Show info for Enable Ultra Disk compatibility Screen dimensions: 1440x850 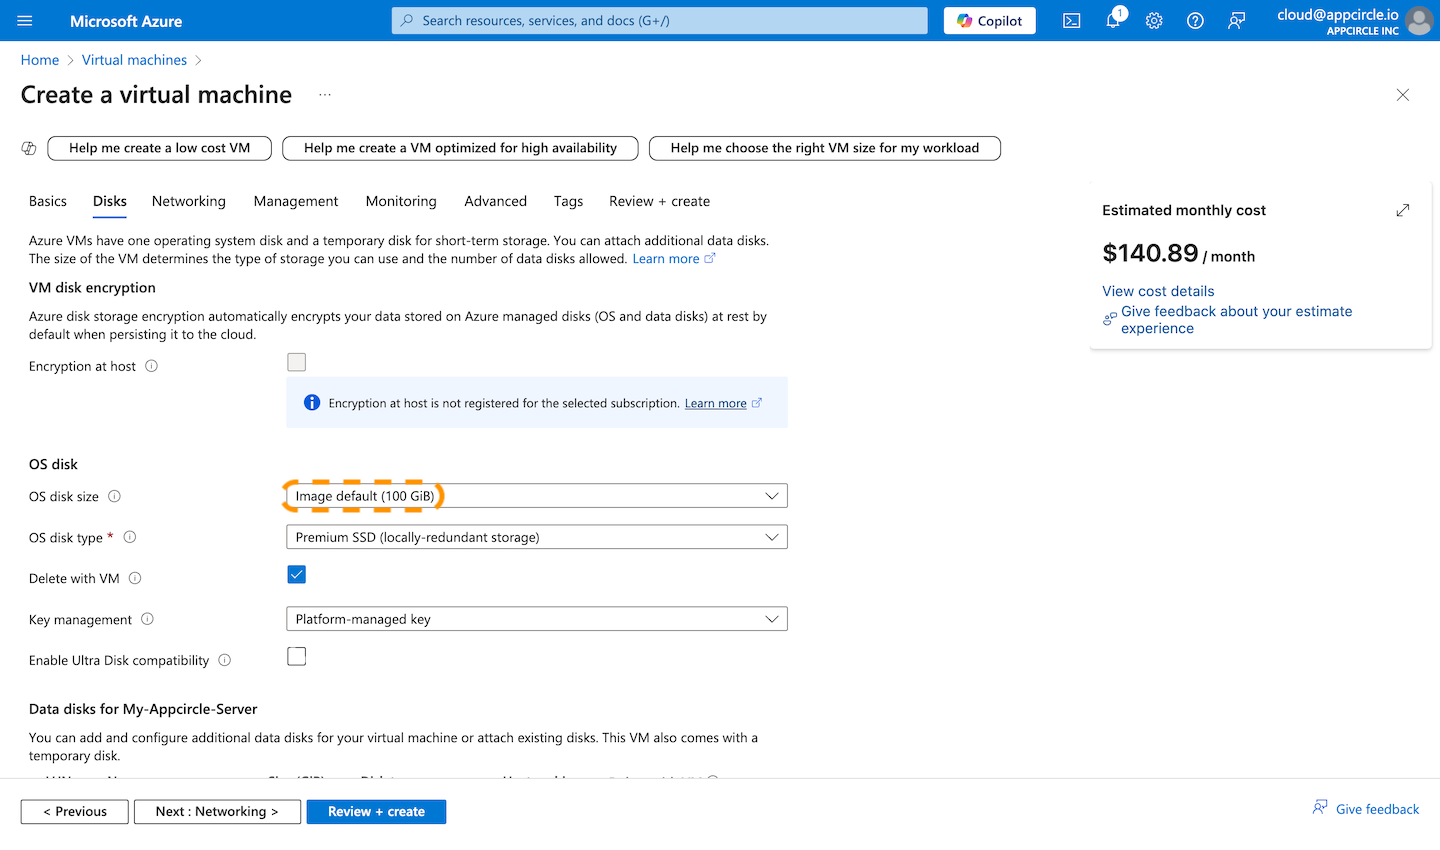pos(225,660)
